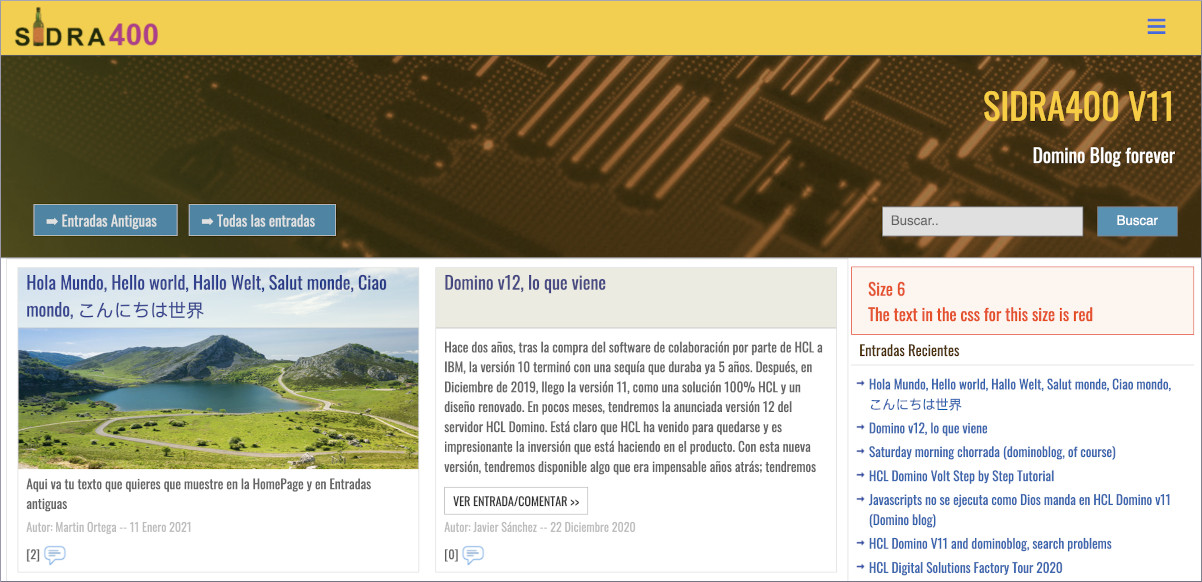Click the Entradas Antiguas button
Viewport: 1202px width, 582px height.
point(105,221)
